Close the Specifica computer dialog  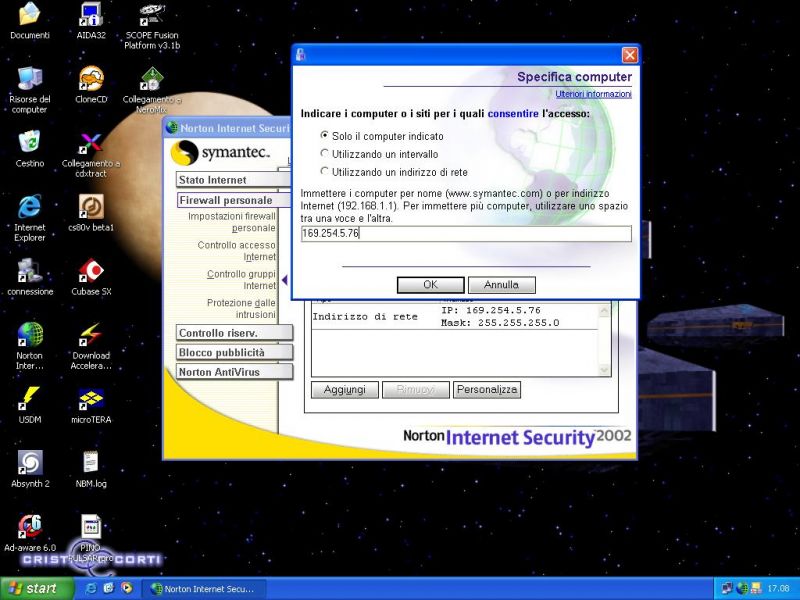pos(630,55)
